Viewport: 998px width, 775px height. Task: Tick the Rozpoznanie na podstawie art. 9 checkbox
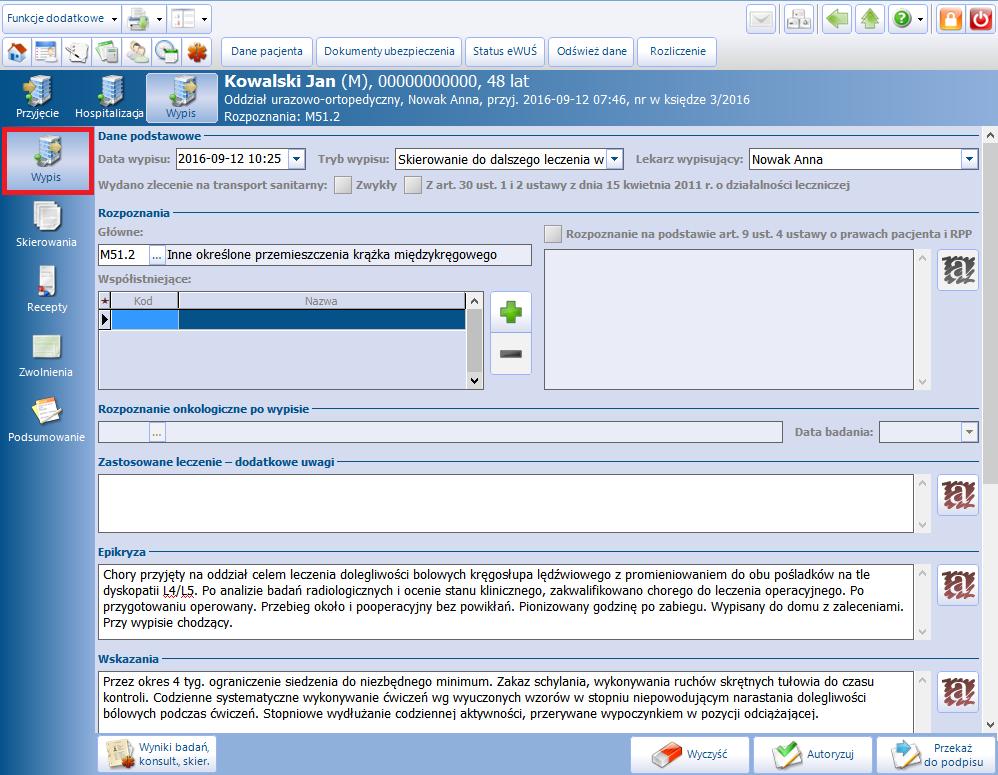tap(553, 234)
